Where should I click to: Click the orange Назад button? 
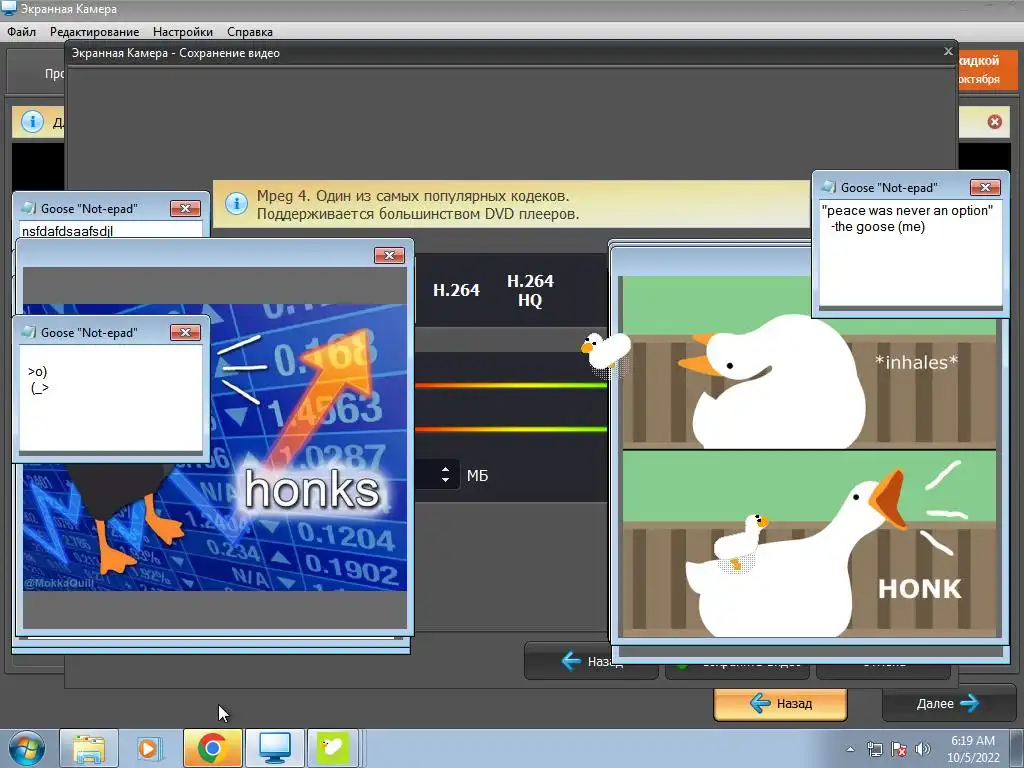780,703
